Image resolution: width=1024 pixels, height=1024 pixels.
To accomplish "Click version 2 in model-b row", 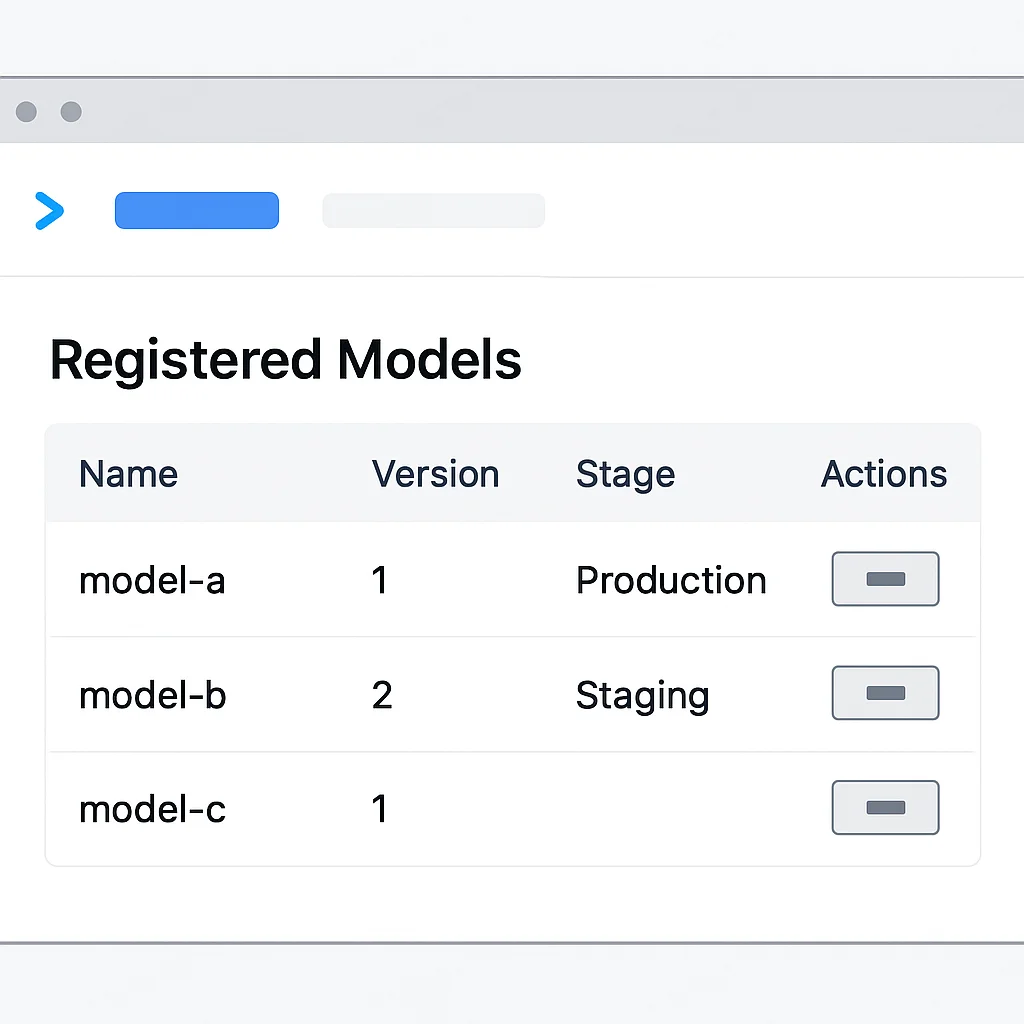I will (382, 694).
